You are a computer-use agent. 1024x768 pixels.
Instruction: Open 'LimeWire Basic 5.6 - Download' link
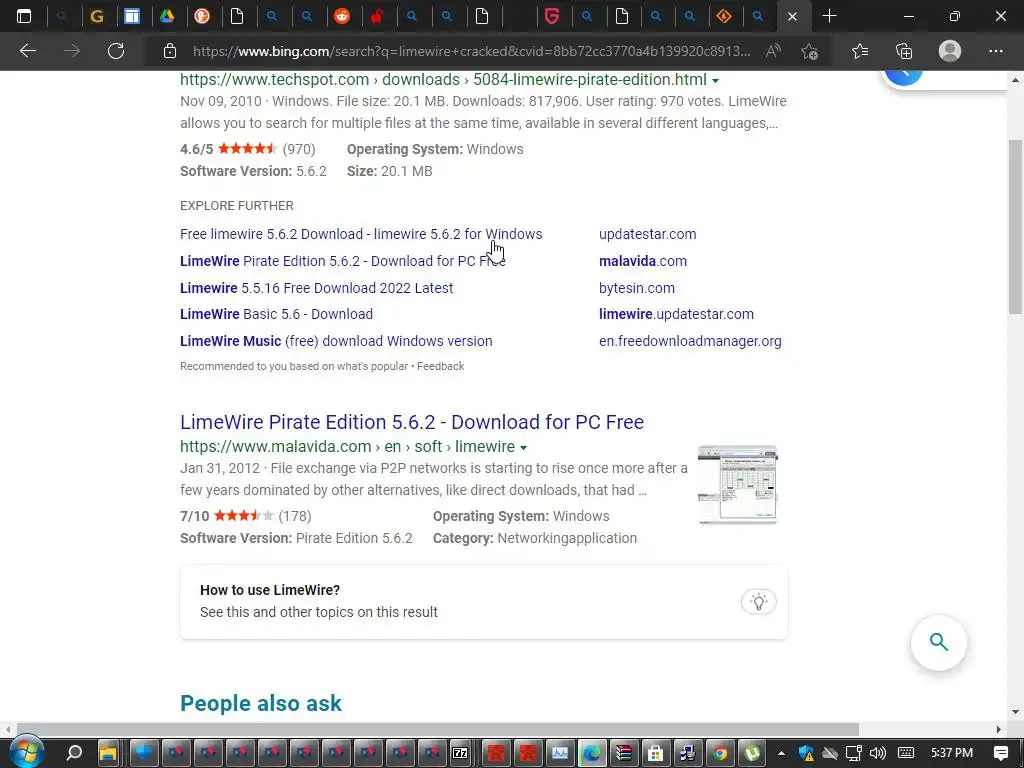pyautogui.click(x=276, y=314)
